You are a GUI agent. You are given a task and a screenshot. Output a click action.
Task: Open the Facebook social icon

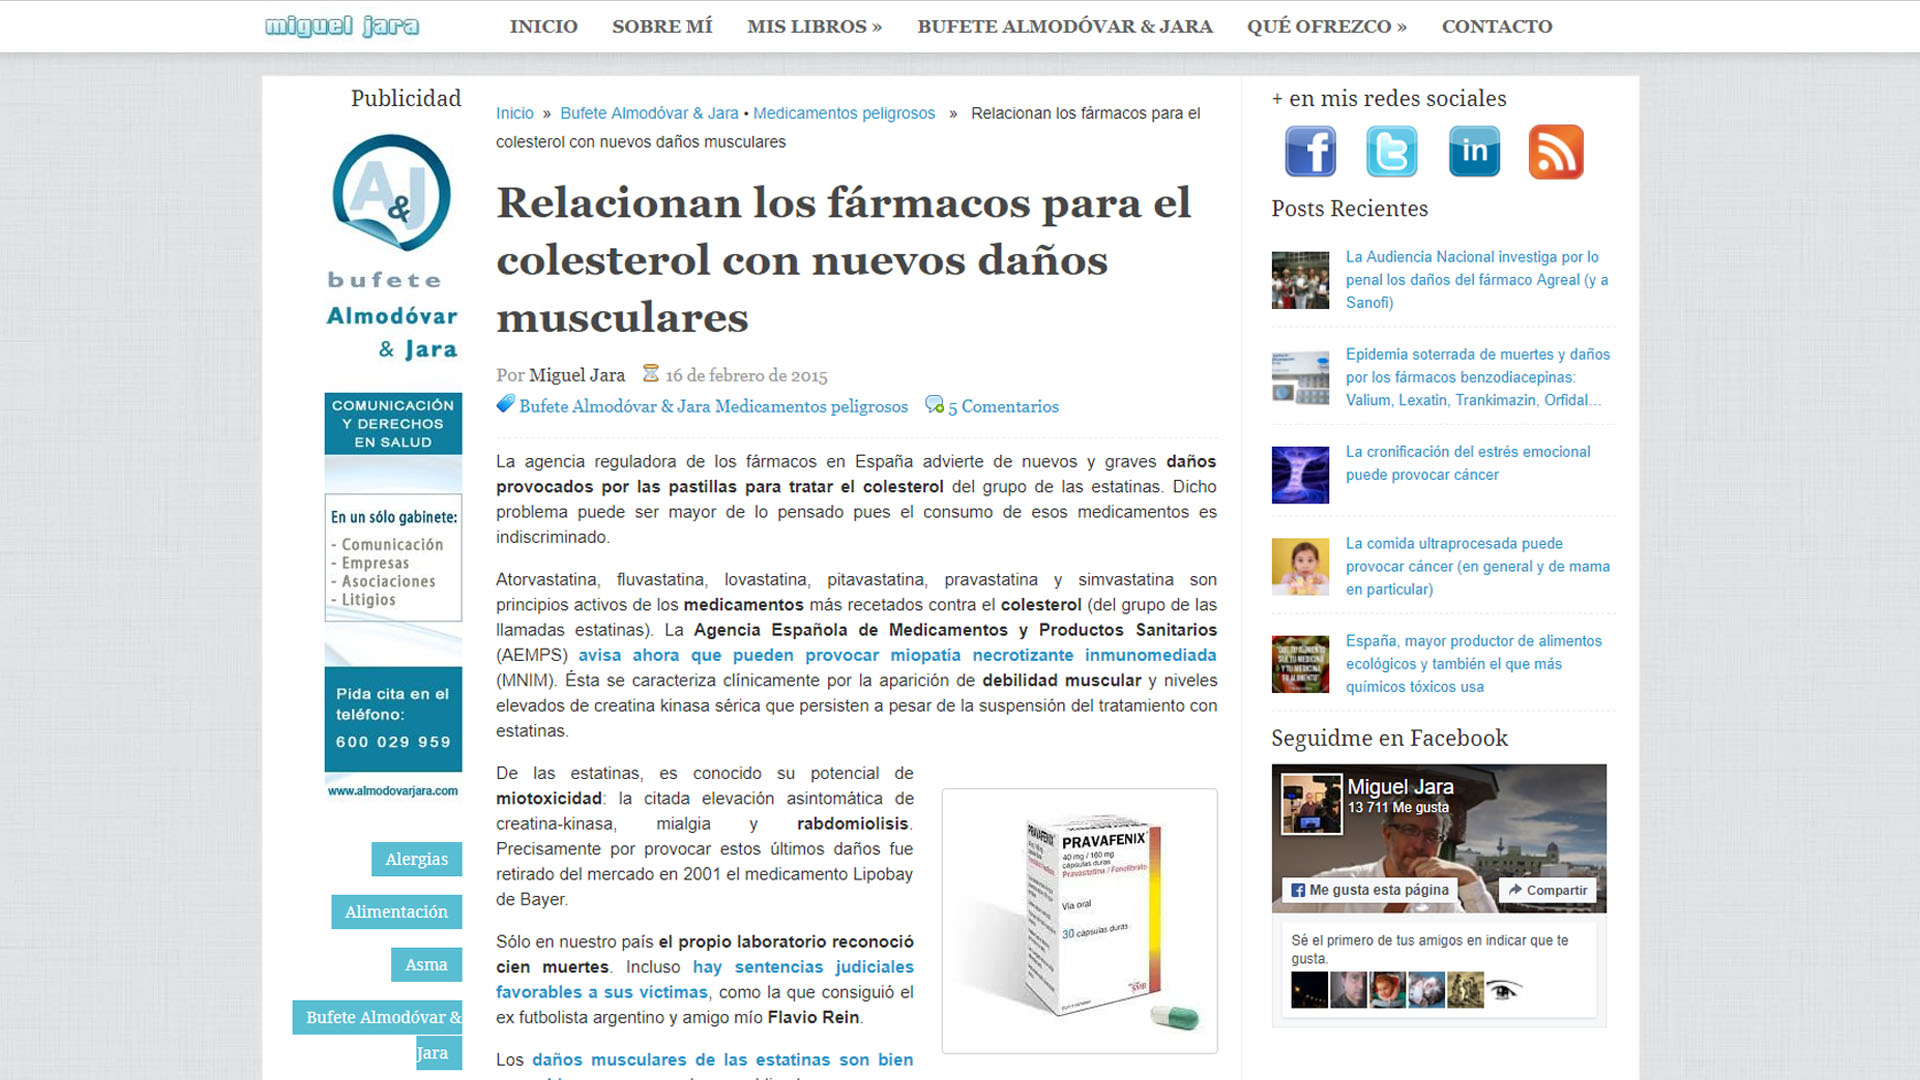(1310, 152)
